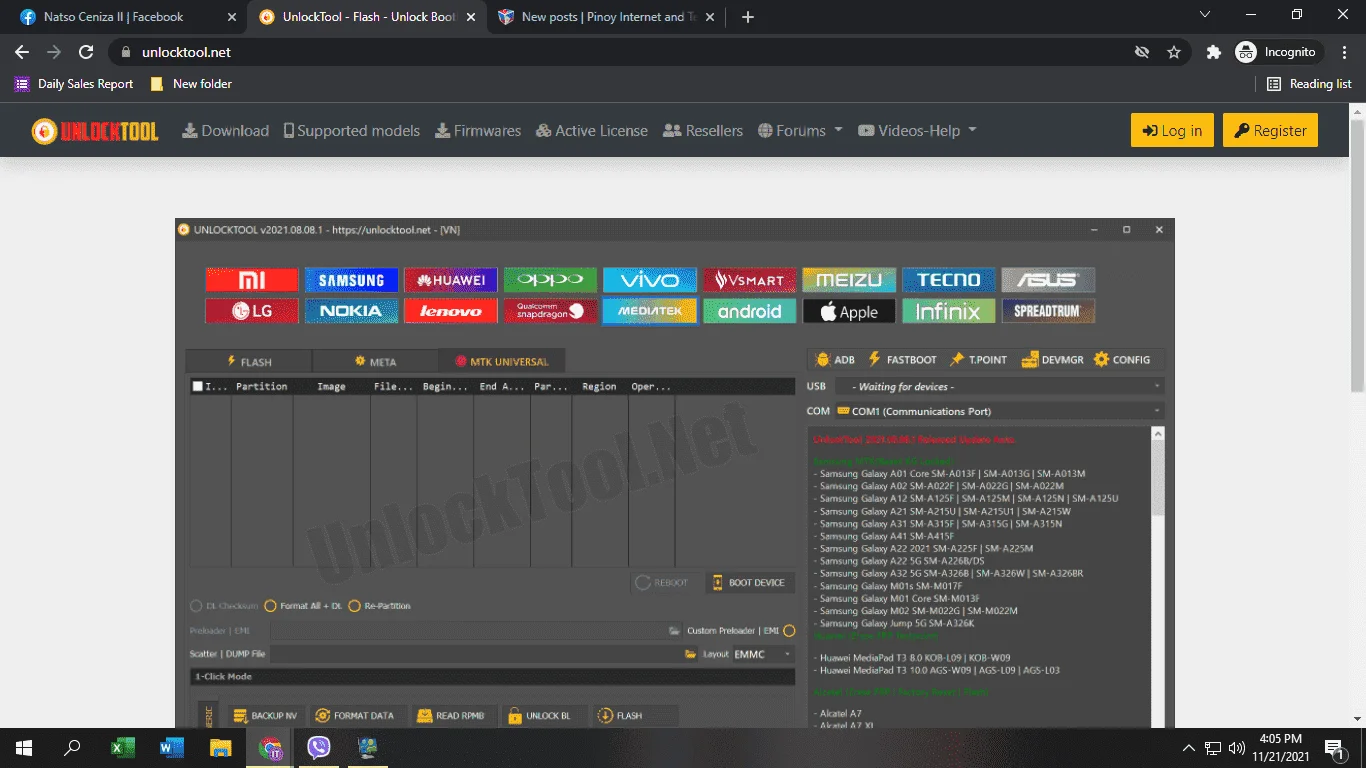Open Excel from the taskbar

pyautogui.click(x=122, y=747)
